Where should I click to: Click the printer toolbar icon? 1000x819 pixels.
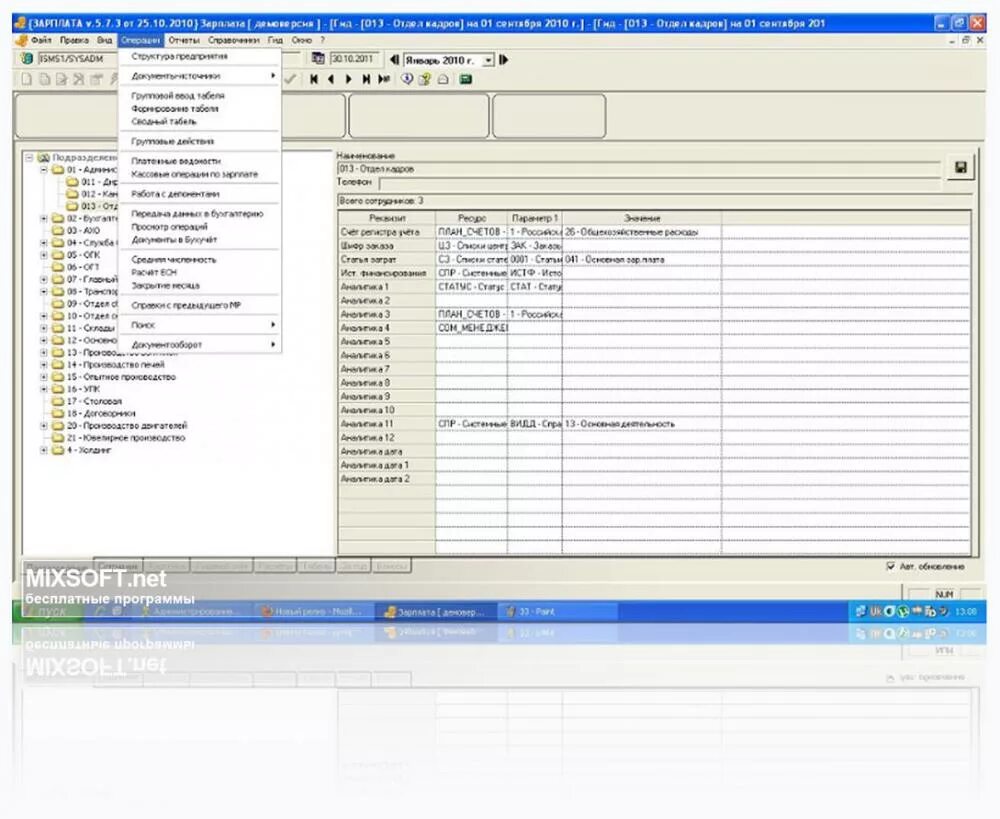(x=443, y=79)
